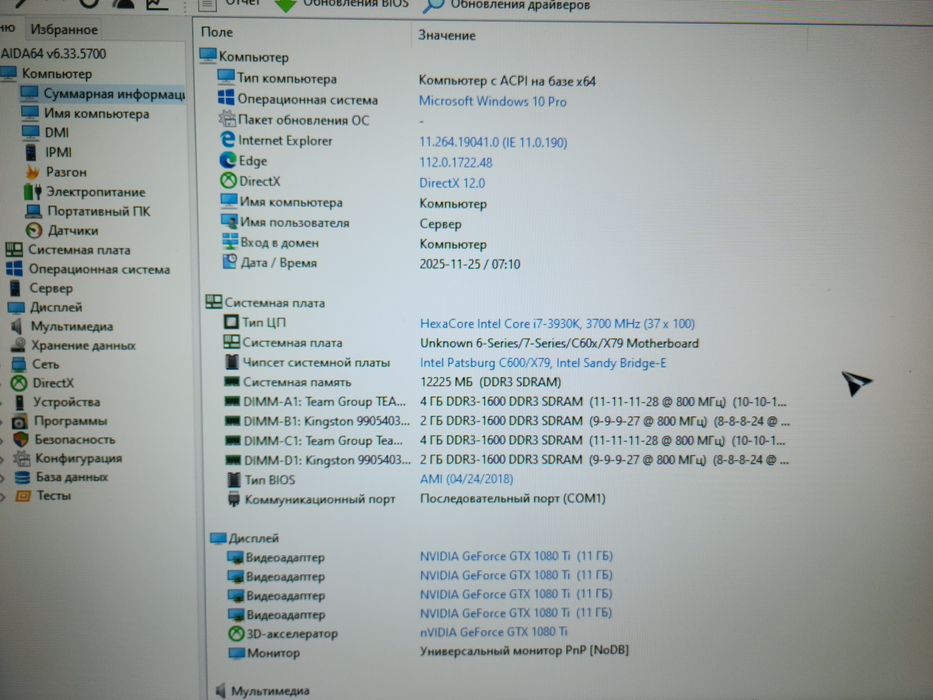
Task: Select the DIMM-C1: Team Group row
Action: (506, 440)
